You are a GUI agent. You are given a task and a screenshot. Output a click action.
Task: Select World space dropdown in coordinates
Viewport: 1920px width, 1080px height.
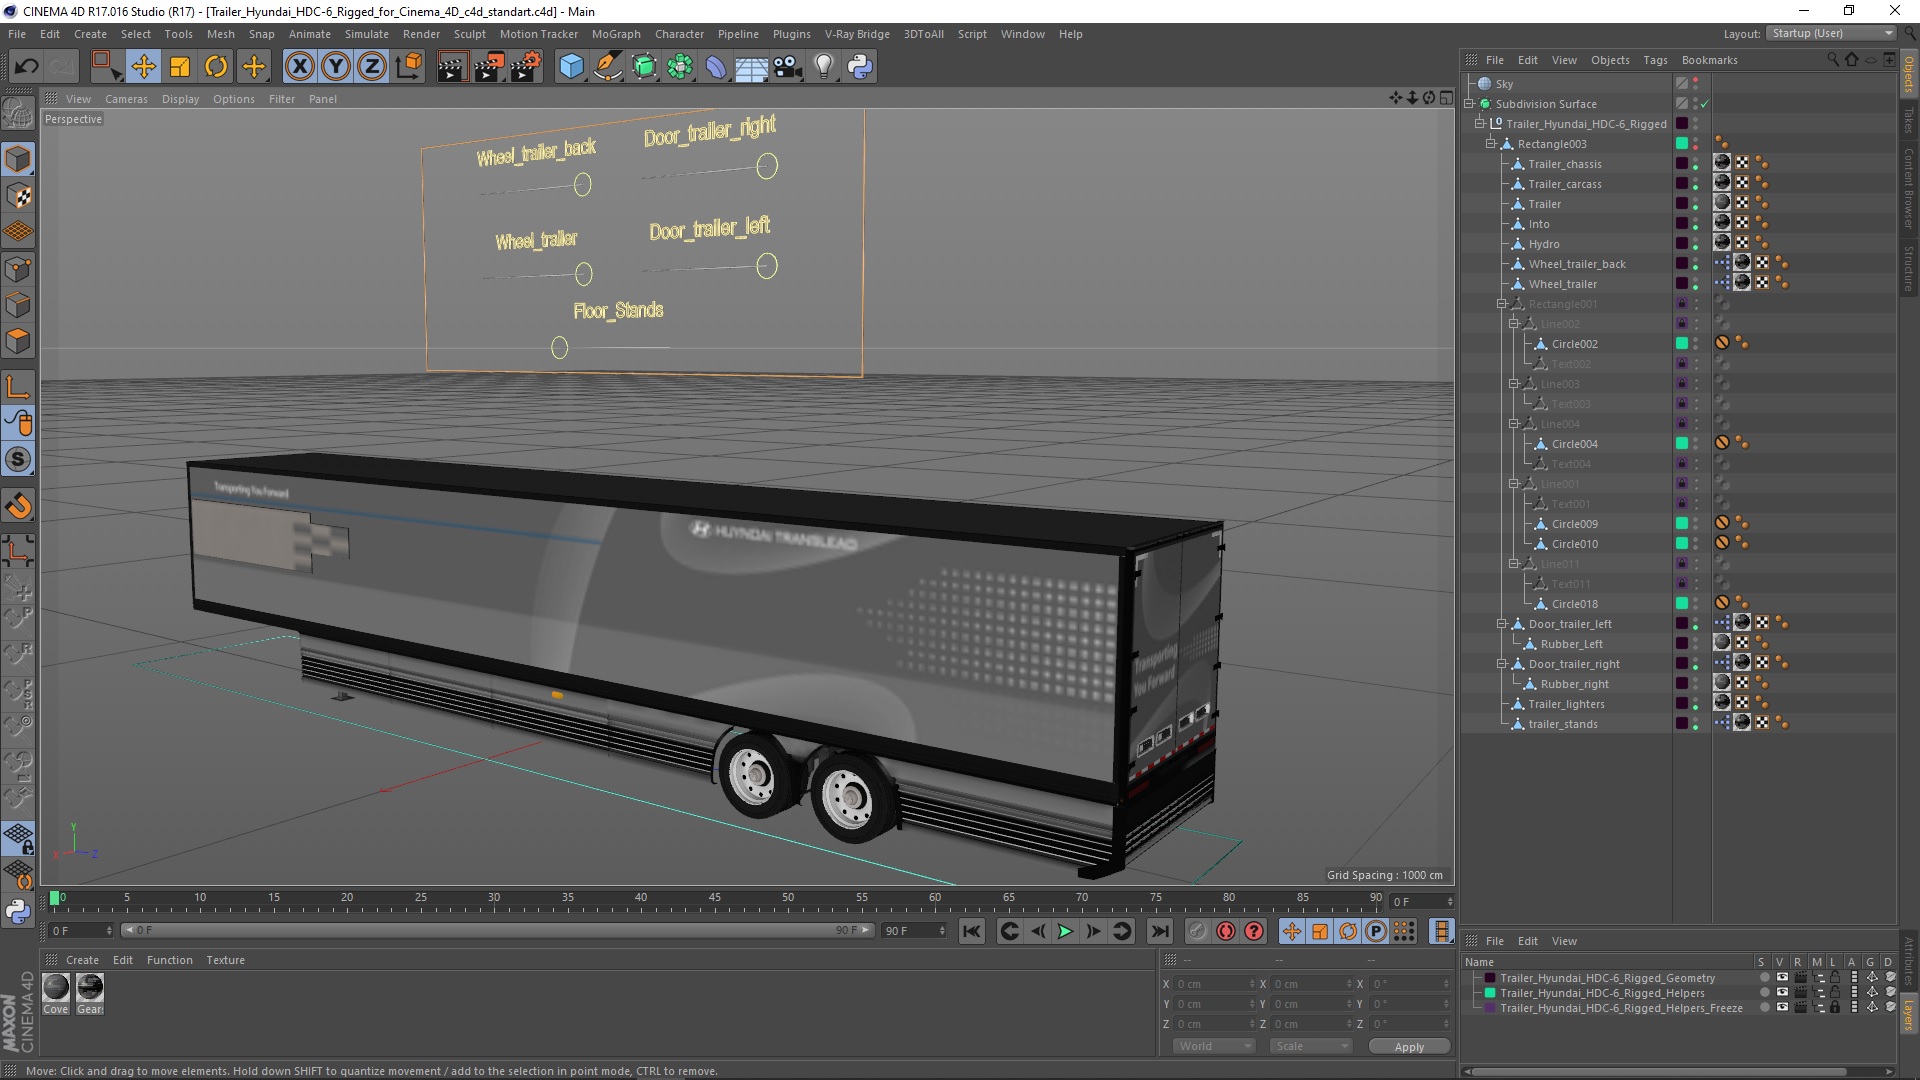tap(1207, 1044)
